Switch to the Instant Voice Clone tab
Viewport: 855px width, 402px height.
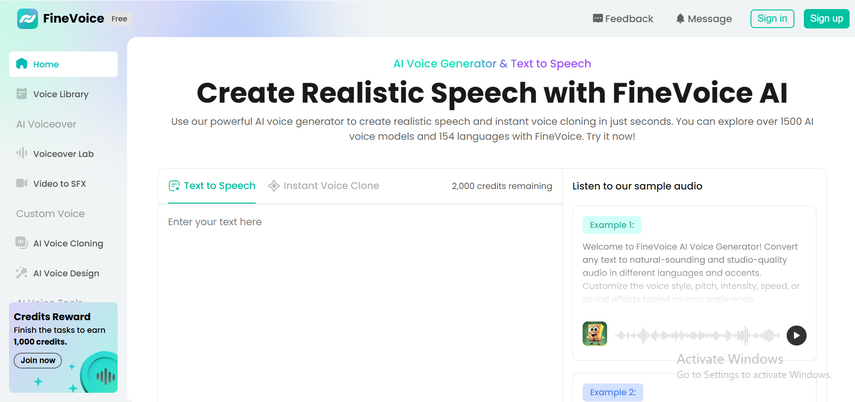[x=324, y=186]
